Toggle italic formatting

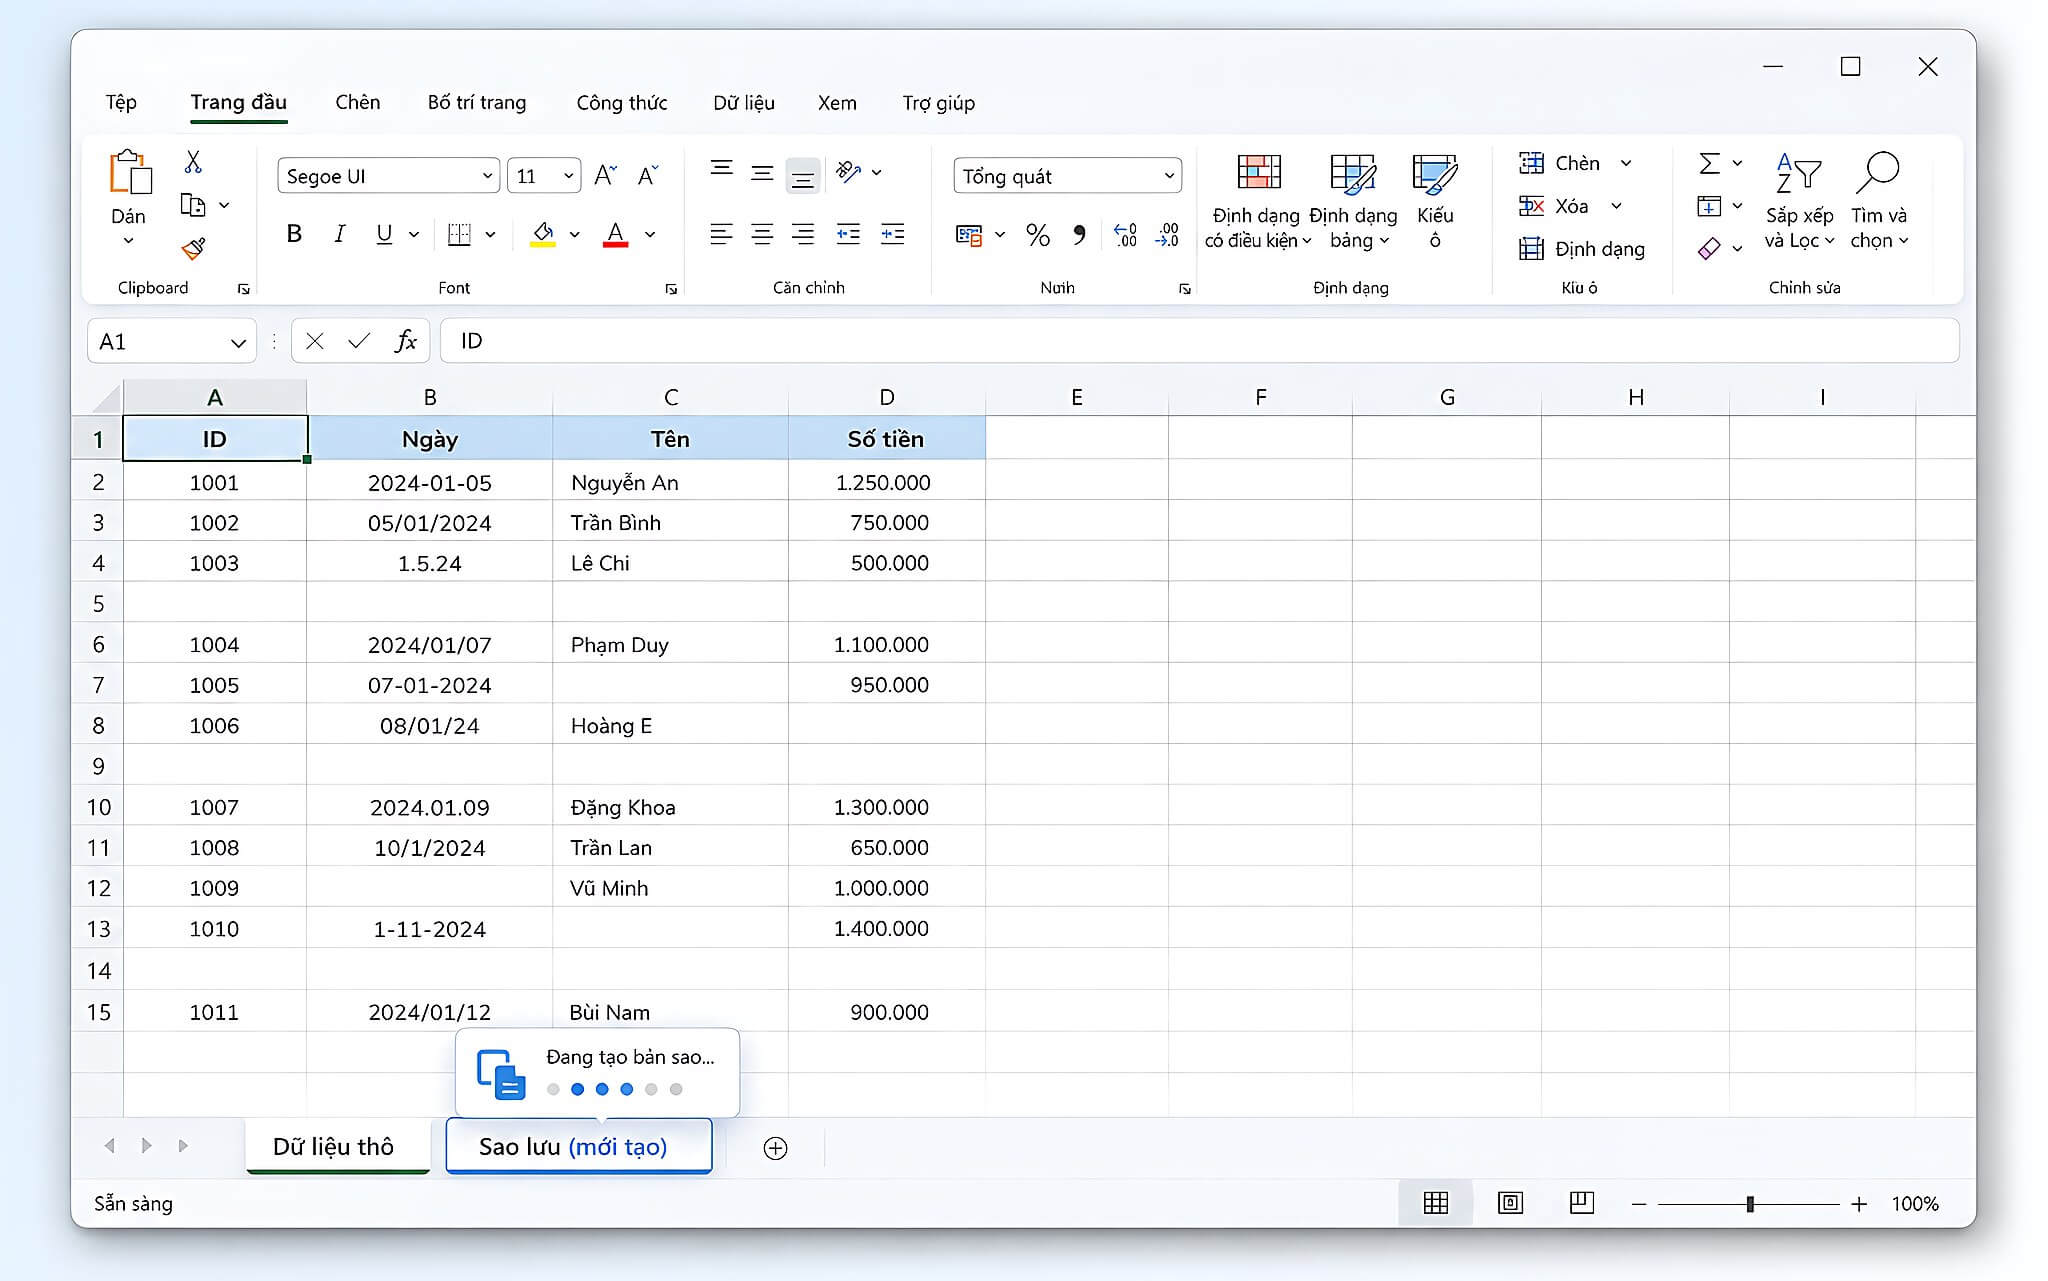click(340, 234)
